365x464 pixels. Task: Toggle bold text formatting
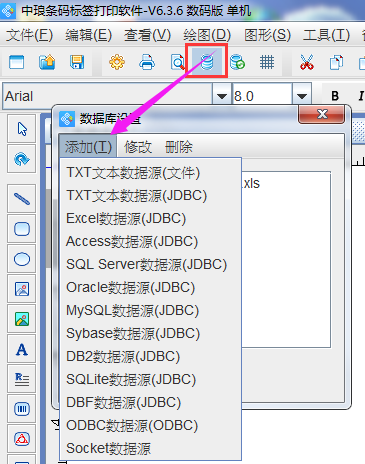tap(335, 96)
